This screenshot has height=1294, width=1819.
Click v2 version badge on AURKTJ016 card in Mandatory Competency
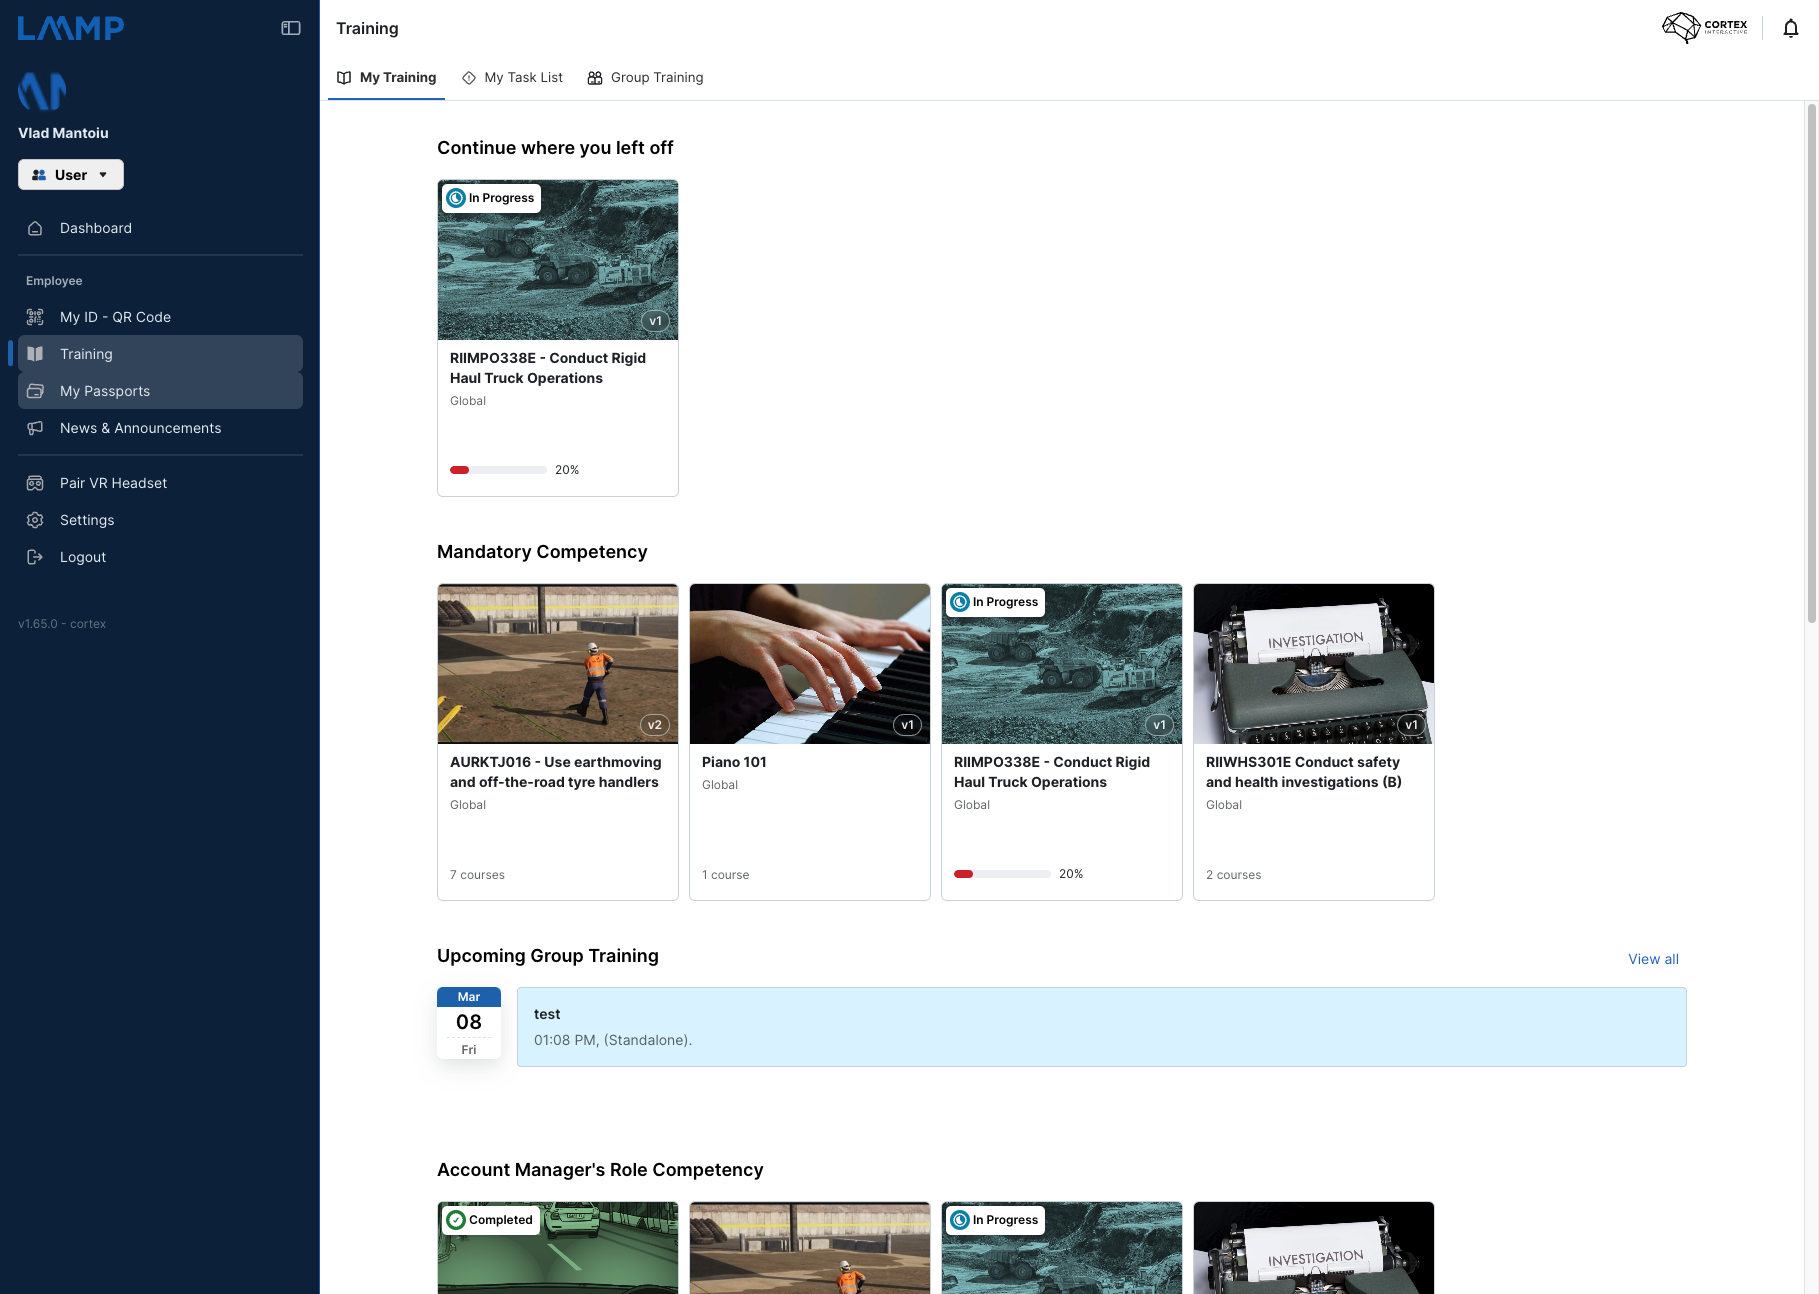pyautogui.click(x=655, y=725)
